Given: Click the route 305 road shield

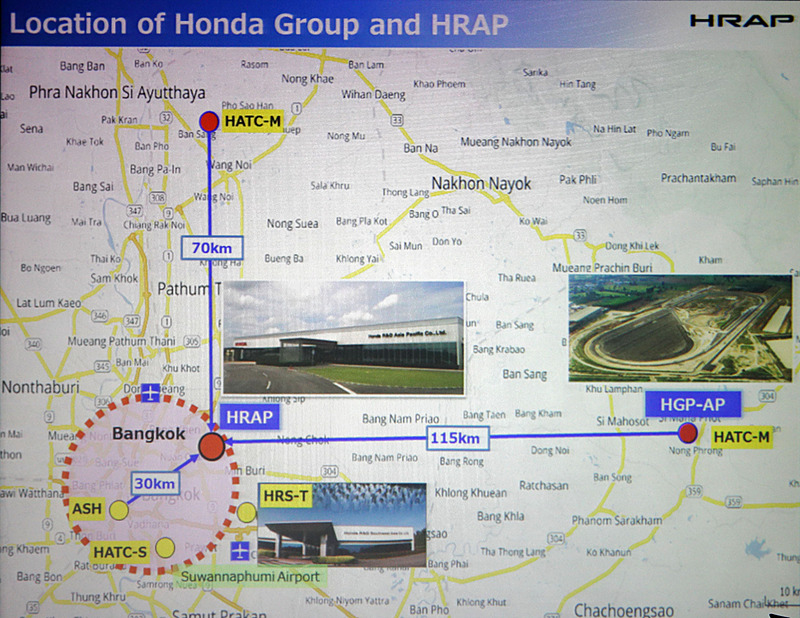Looking at the screenshot, I should tap(192, 341).
